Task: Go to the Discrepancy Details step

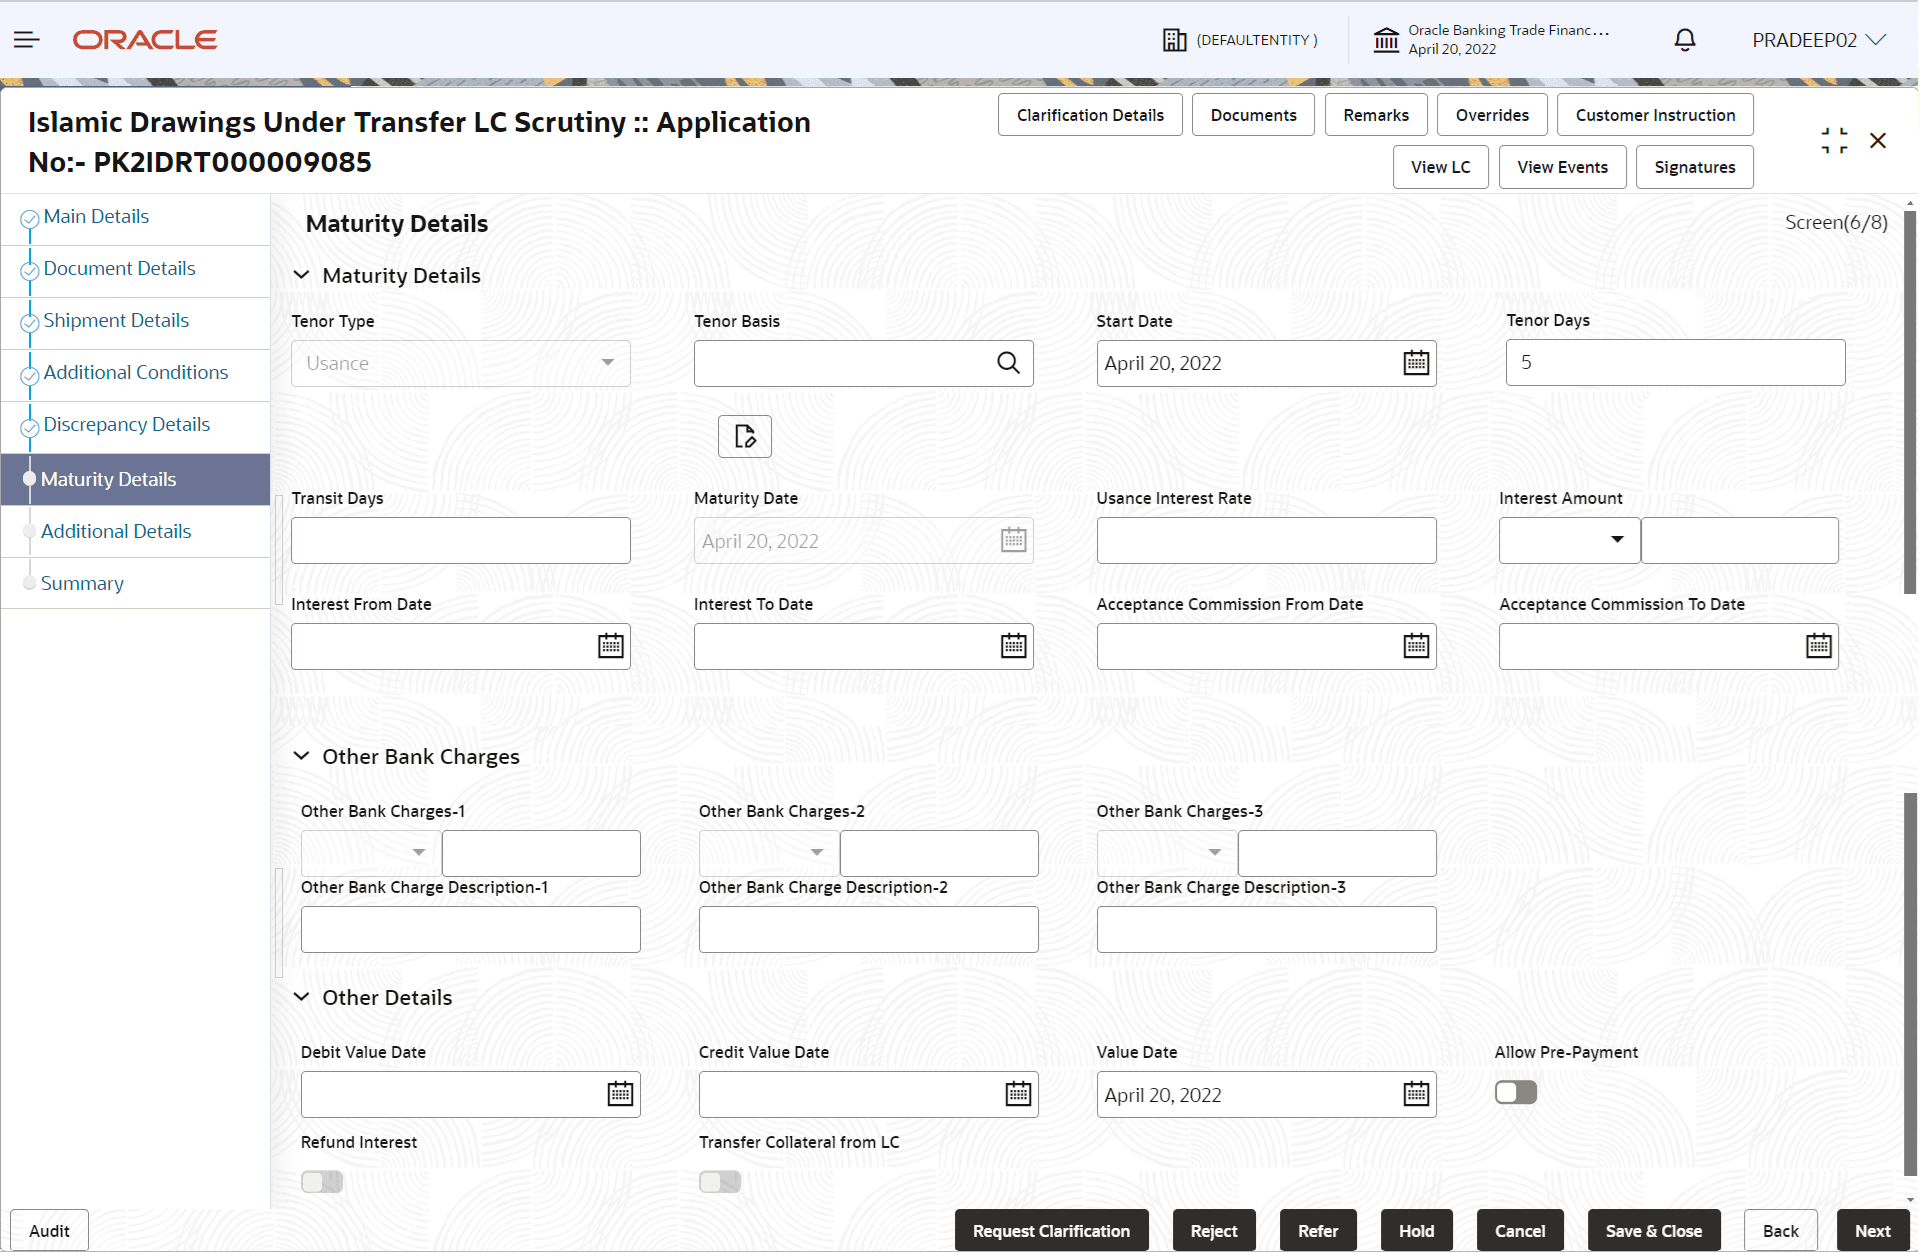Action: click(x=126, y=424)
